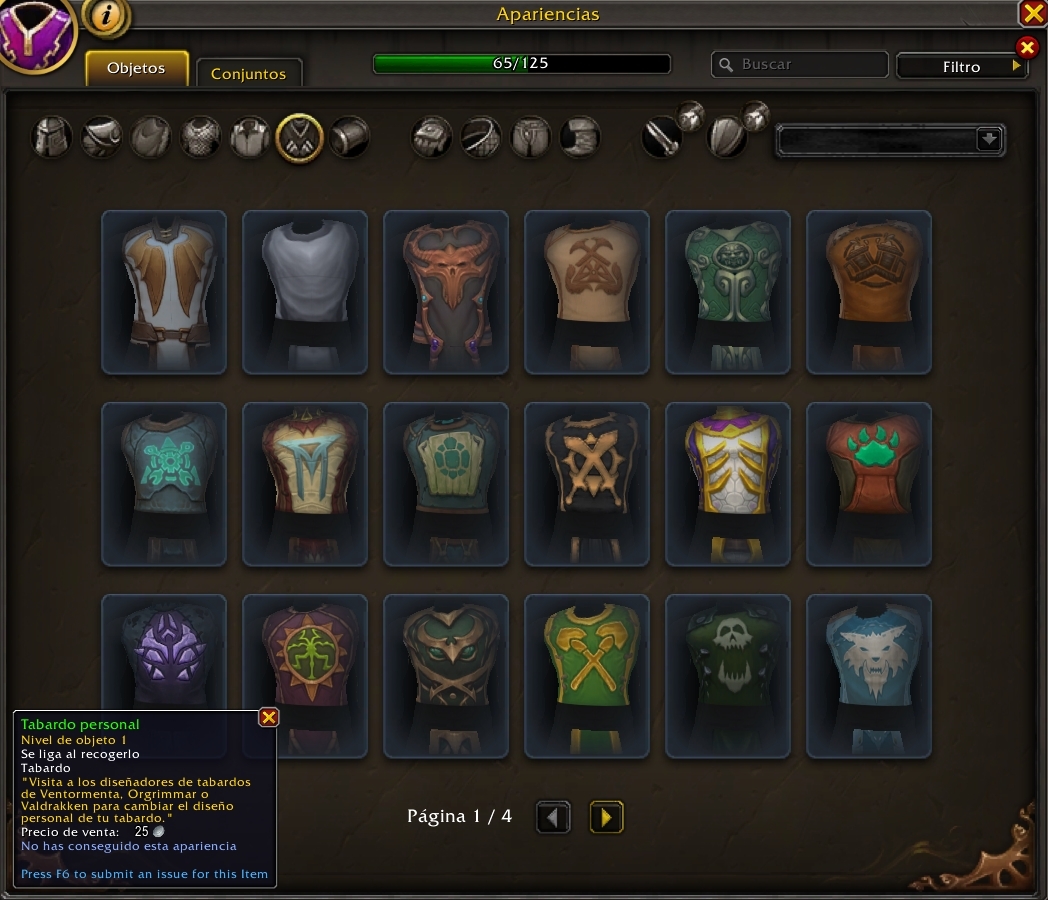Switch to the Conjuntos tab
The height and width of the screenshot is (900, 1048).
pyautogui.click(x=249, y=73)
